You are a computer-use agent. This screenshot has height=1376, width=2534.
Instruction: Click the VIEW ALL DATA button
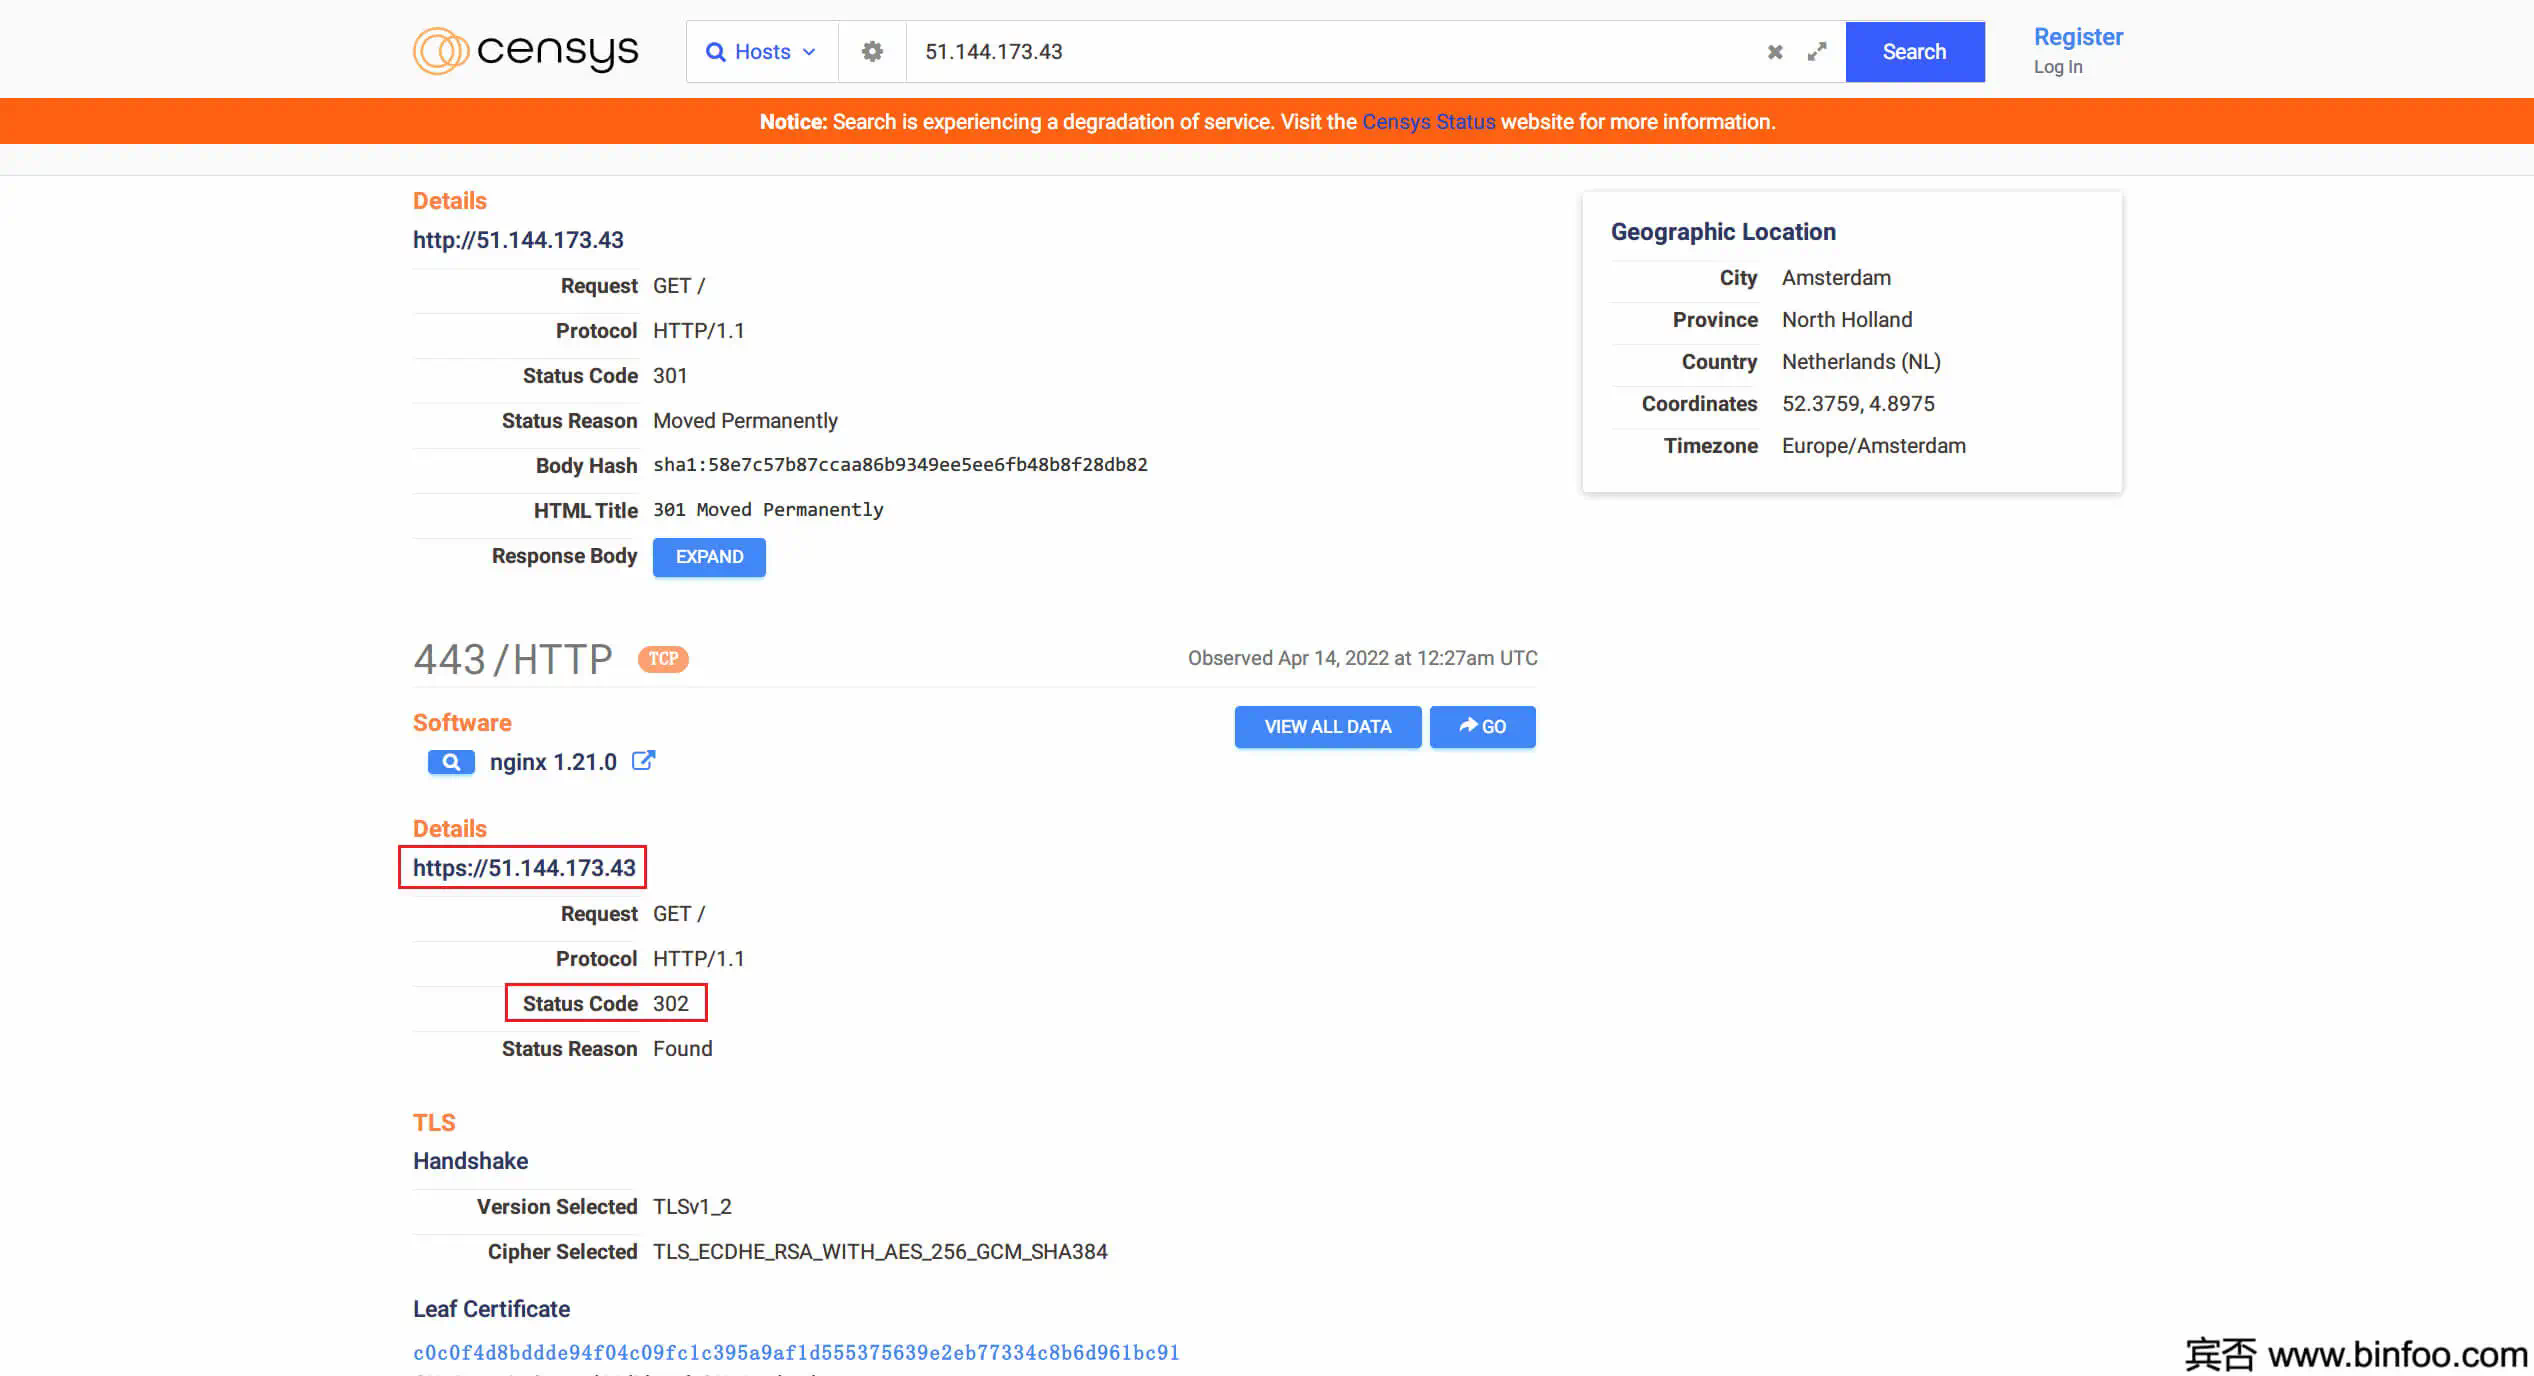1328,727
